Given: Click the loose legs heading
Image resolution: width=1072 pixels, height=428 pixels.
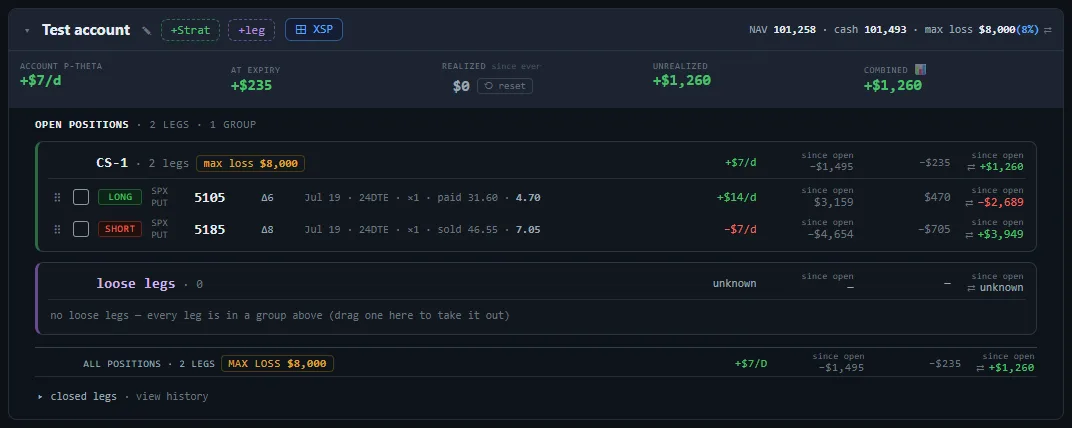Looking at the screenshot, I should tap(136, 284).
